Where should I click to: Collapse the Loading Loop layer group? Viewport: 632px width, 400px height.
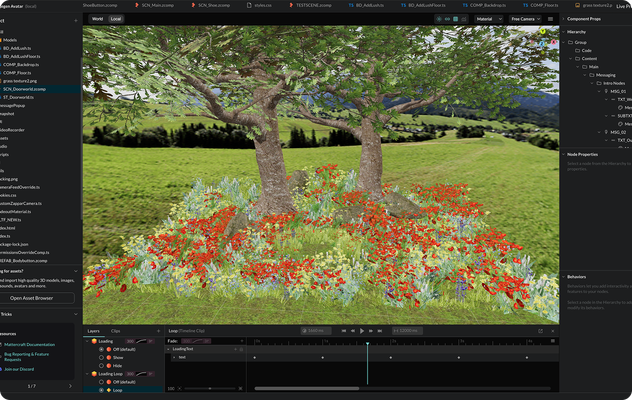pyautogui.click(x=87, y=374)
